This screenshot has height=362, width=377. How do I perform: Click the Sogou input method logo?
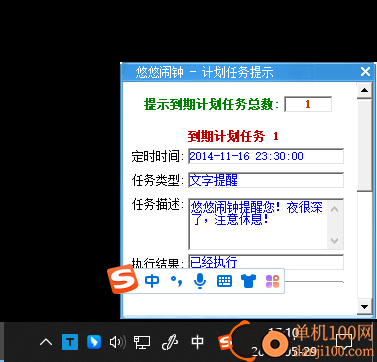tap(122, 279)
